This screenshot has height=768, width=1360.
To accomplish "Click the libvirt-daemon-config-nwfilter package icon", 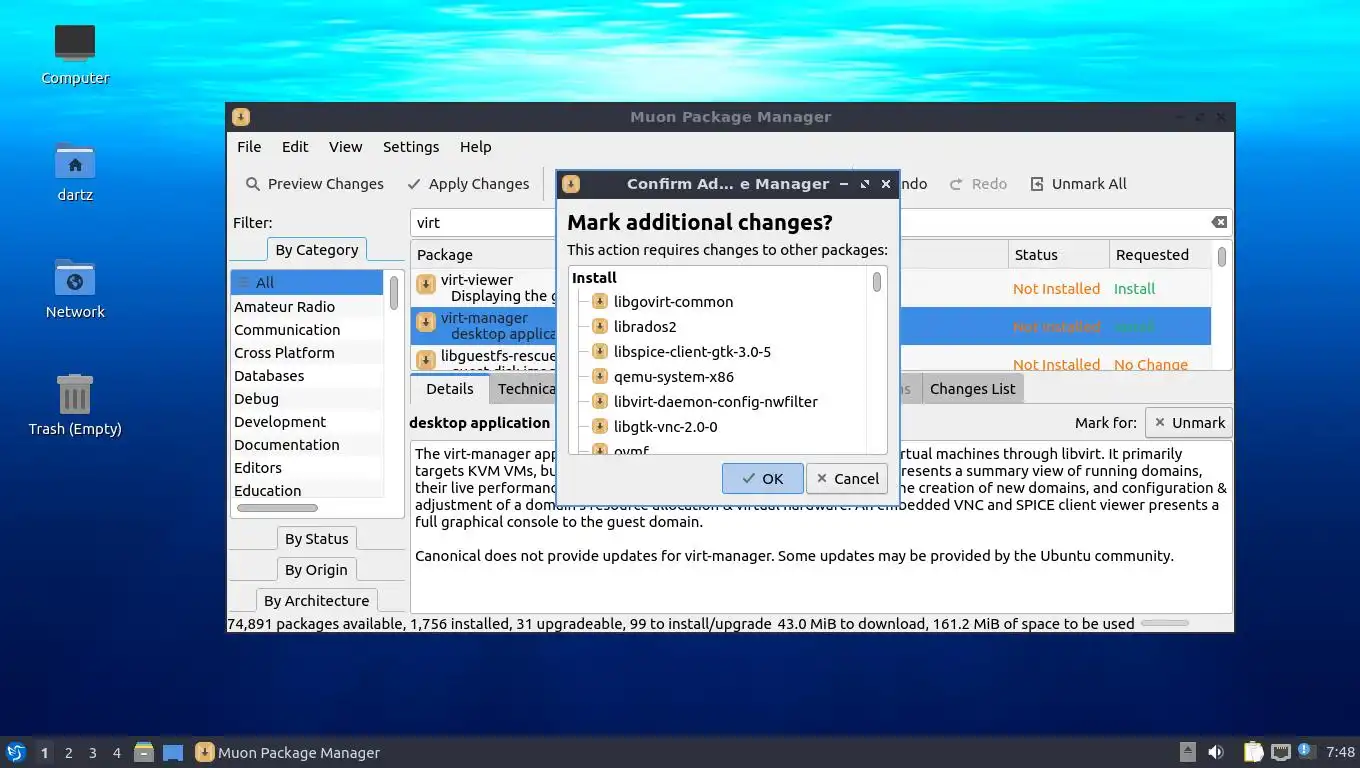I will point(600,402).
